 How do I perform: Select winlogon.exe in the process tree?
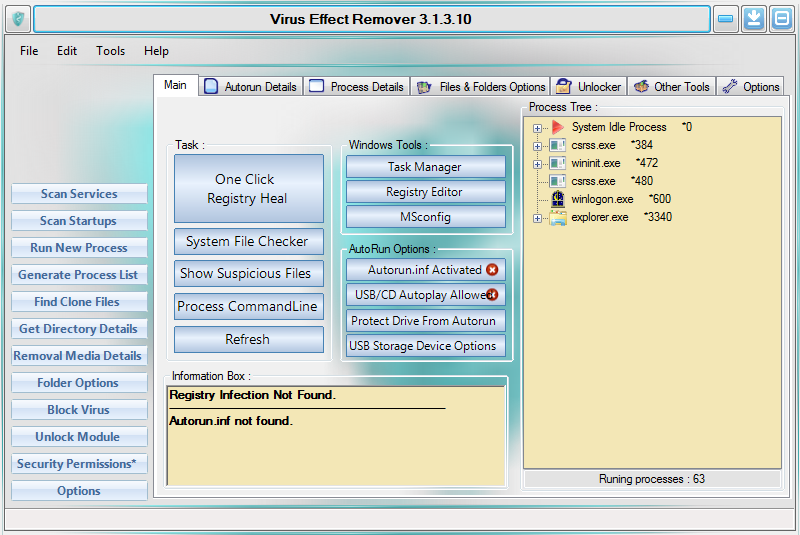point(621,199)
